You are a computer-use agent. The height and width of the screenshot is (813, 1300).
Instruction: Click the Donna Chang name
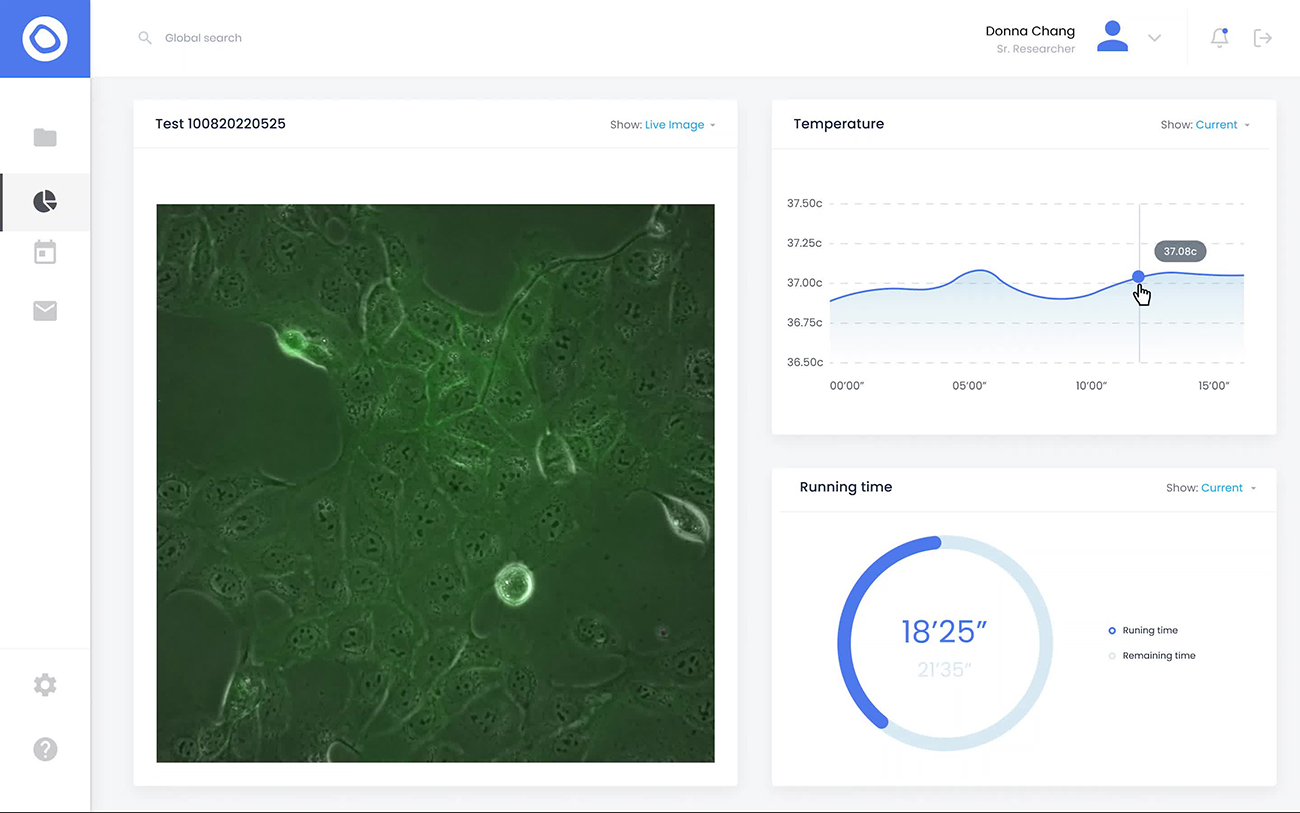pyautogui.click(x=1030, y=31)
